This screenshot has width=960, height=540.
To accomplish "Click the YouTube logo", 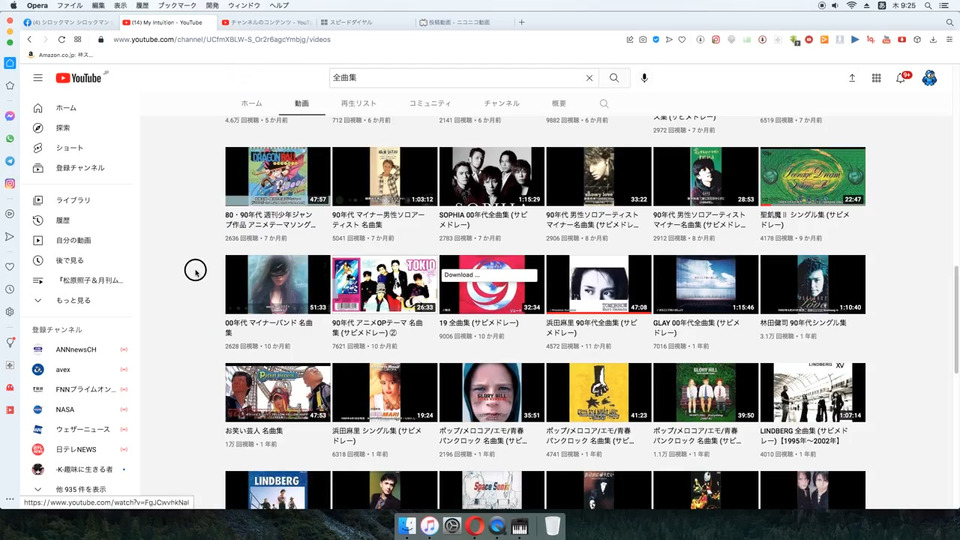I will 78,78.
